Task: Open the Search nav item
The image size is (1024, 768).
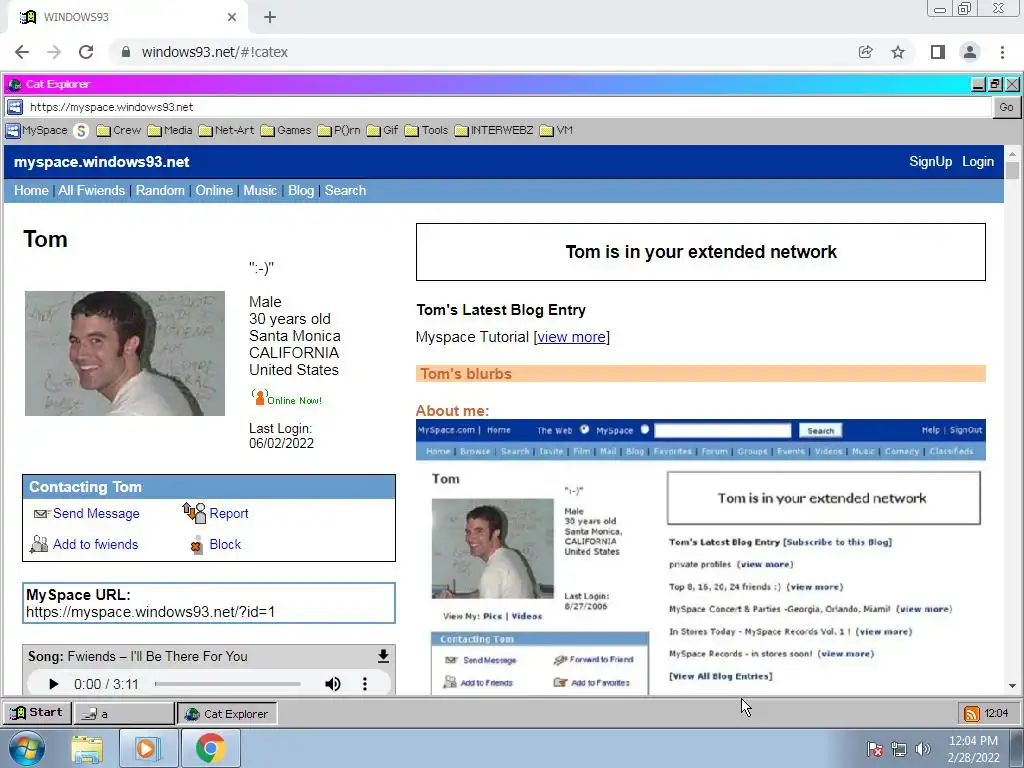Action: (x=345, y=191)
